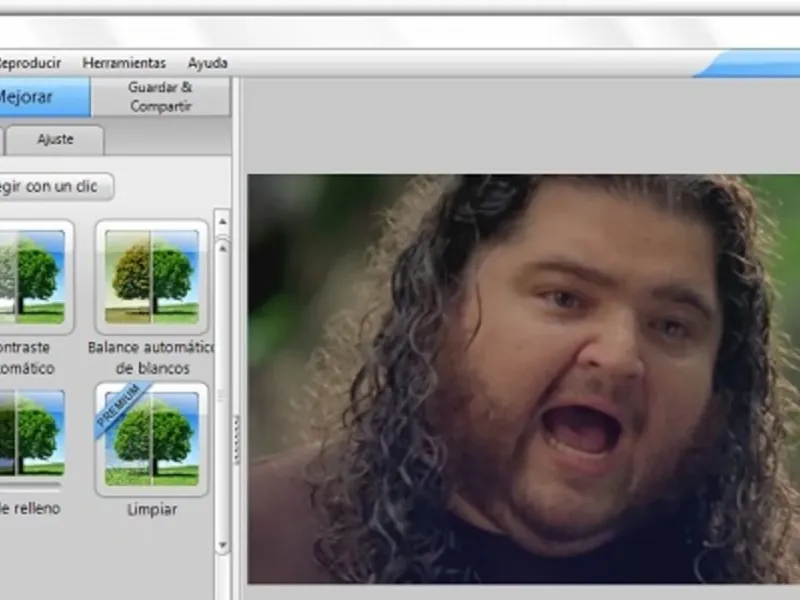Image resolution: width=800 pixels, height=600 pixels.
Task: Open the Reproducir menu
Action: [30, 63]
